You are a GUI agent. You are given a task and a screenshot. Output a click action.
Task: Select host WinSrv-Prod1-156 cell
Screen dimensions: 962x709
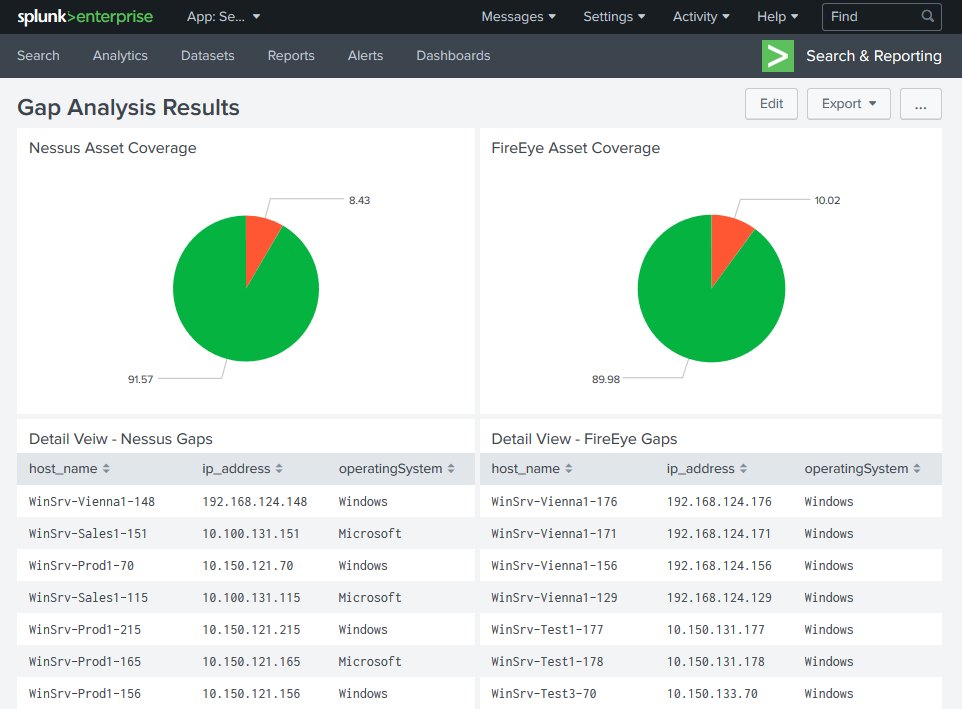pos(85,693)
